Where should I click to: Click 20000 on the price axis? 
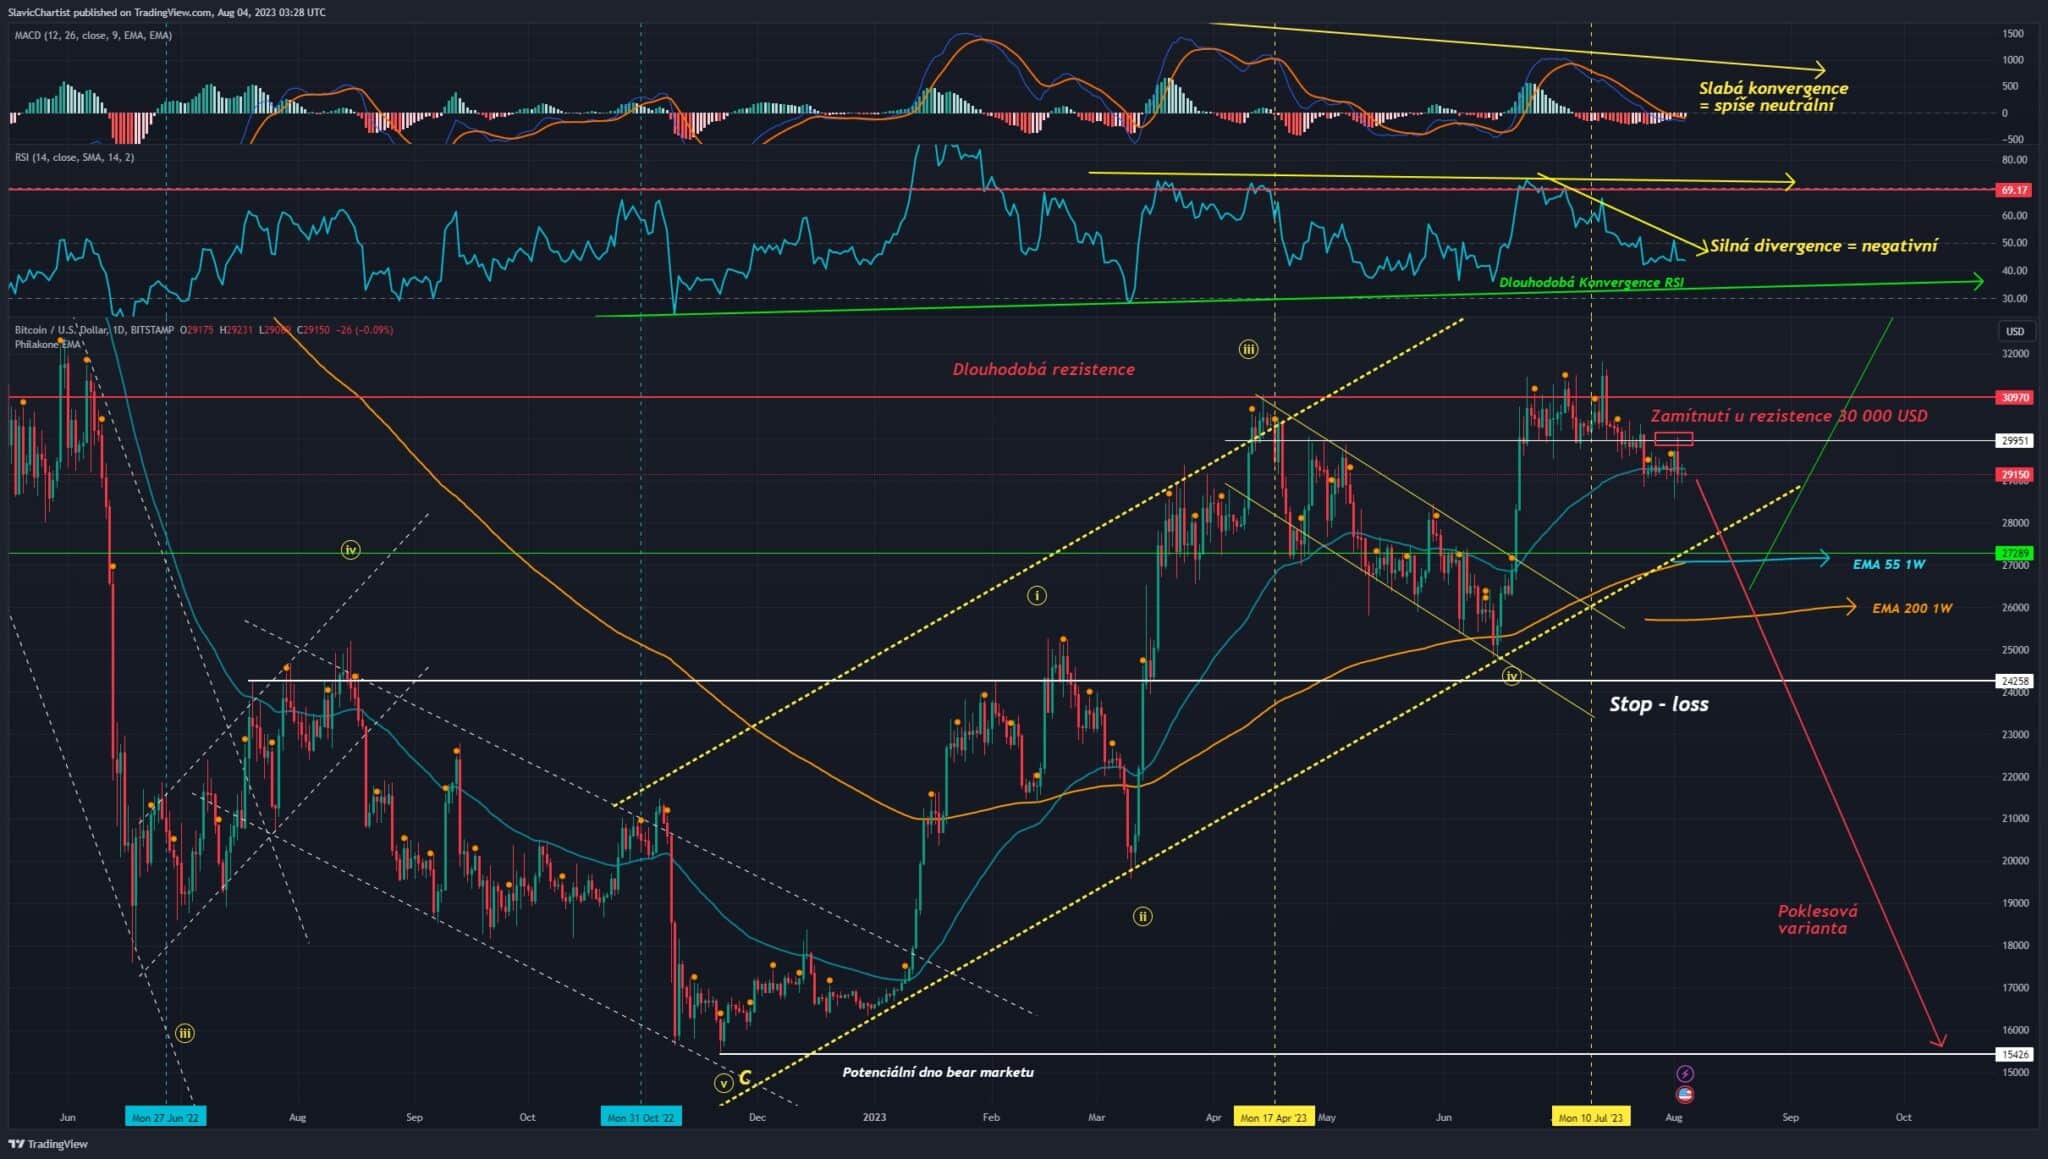click(x=2015, y=860)
